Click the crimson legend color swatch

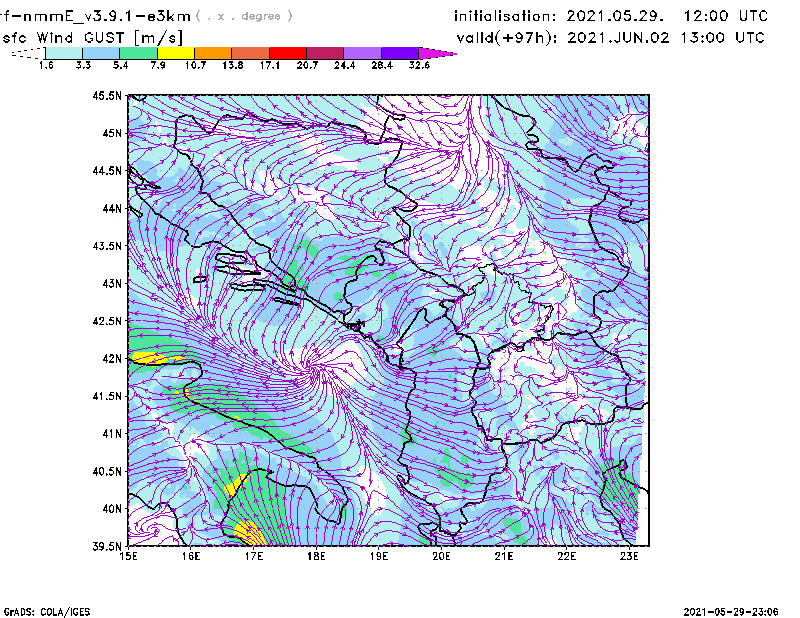(325, 53)
